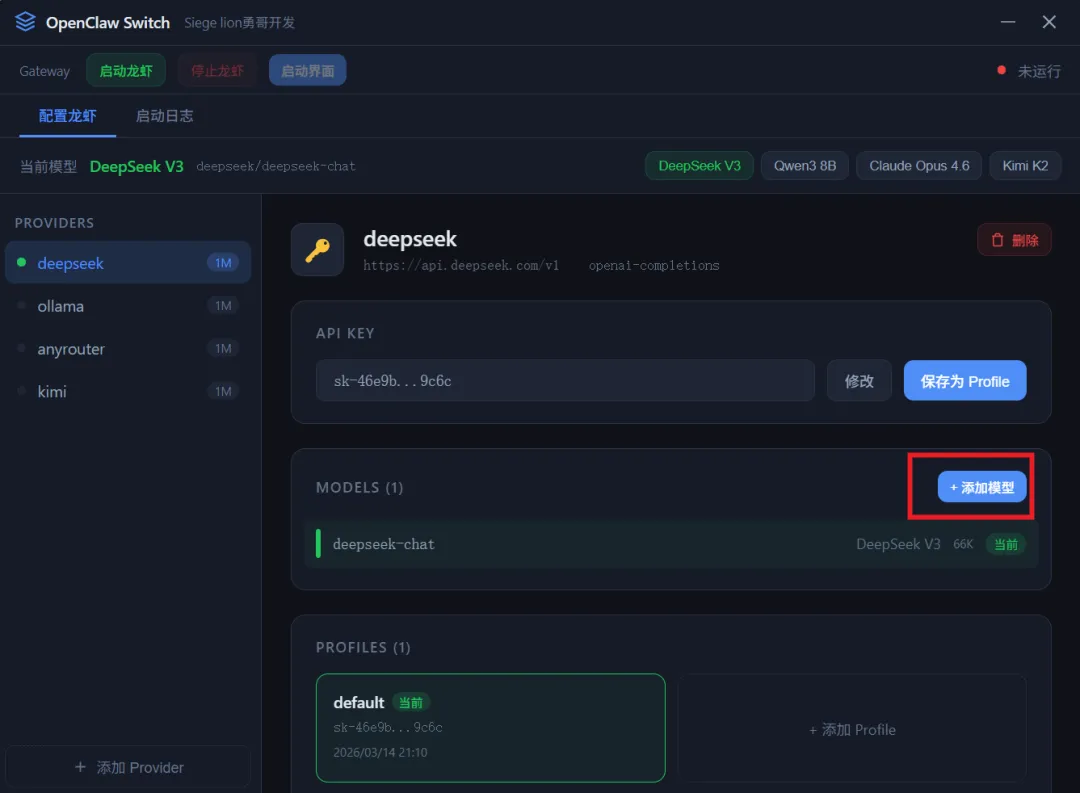The width and height of the screenshot is (1080, 793).
Task: Minimize the OpenClaw Switch window
Action: click(x=1008, y=22)
